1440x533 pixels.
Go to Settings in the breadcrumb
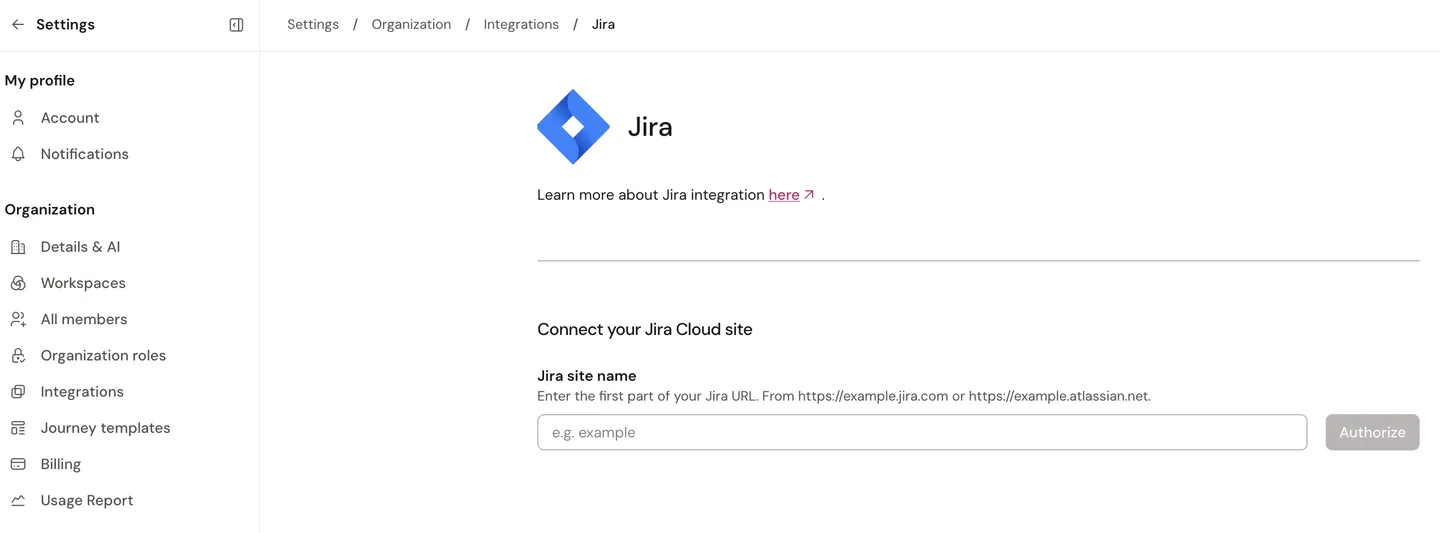pyautogui.click(x=313, y=24)
